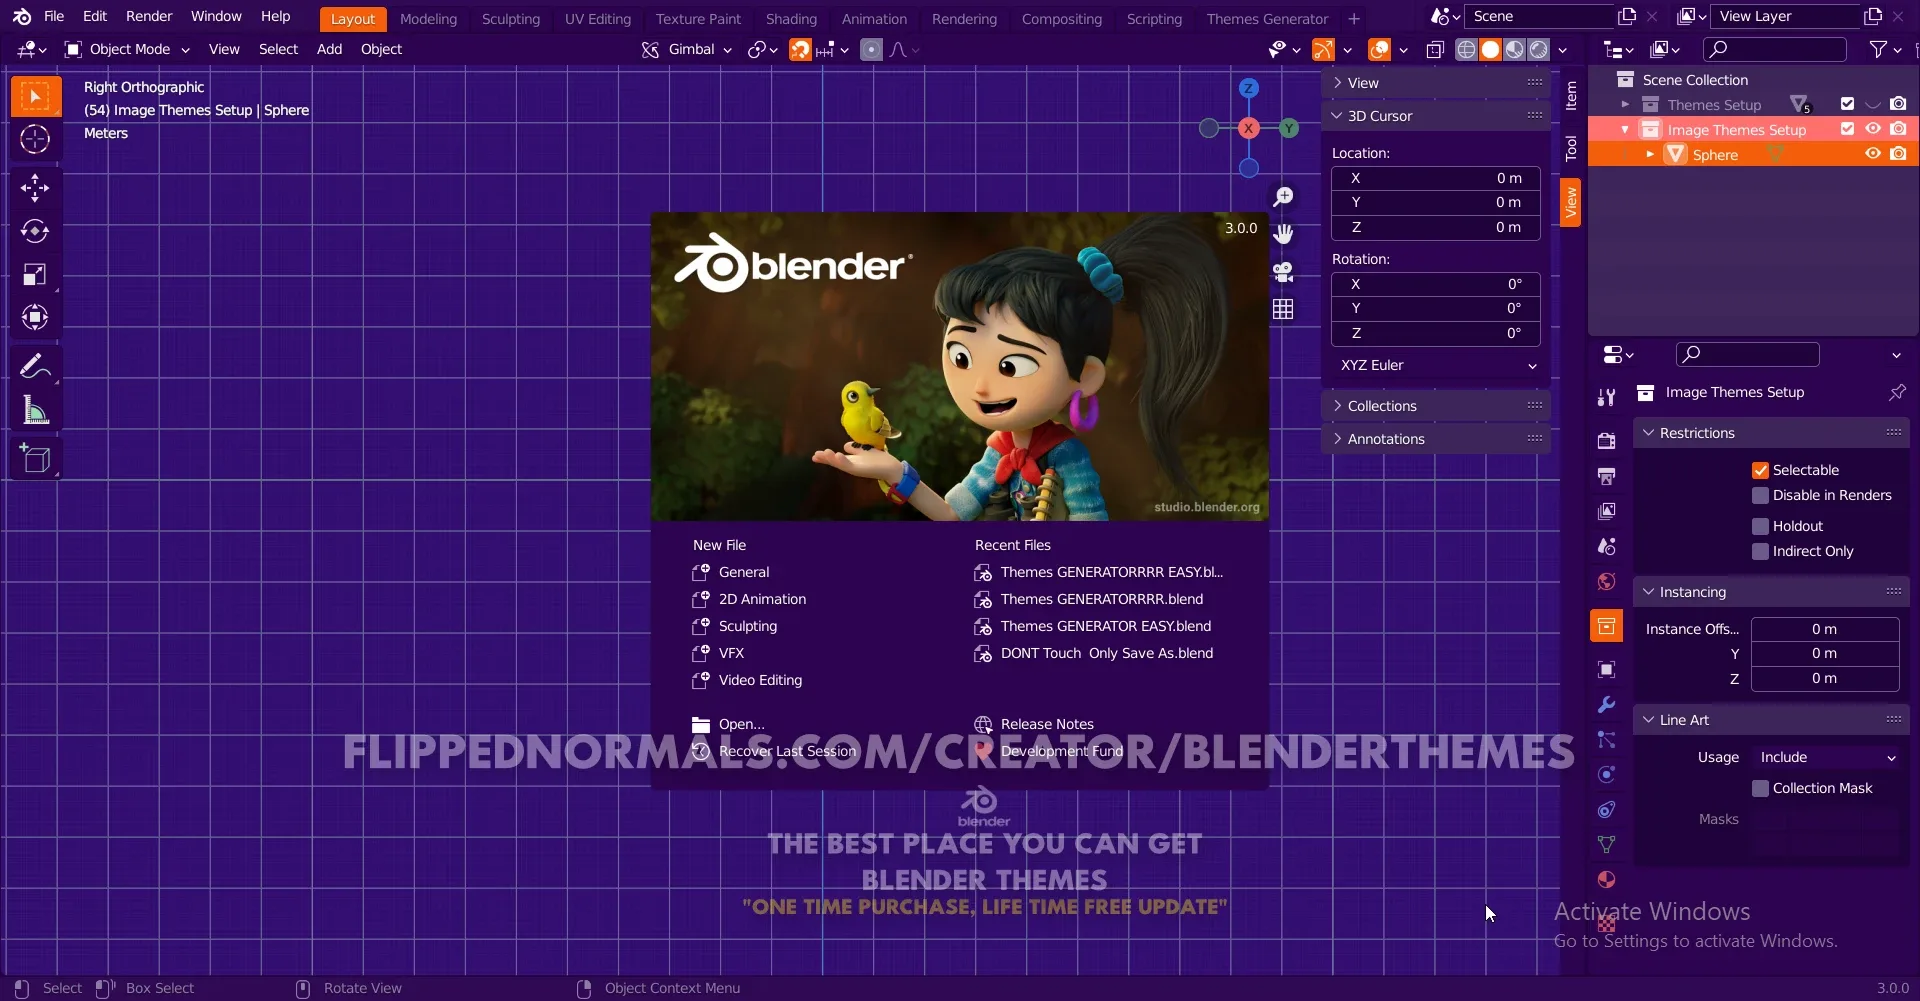Open recent Themes GENERATOR EASY.blend
The width and height of the screenshot is (1920, 1001).
1106,626
